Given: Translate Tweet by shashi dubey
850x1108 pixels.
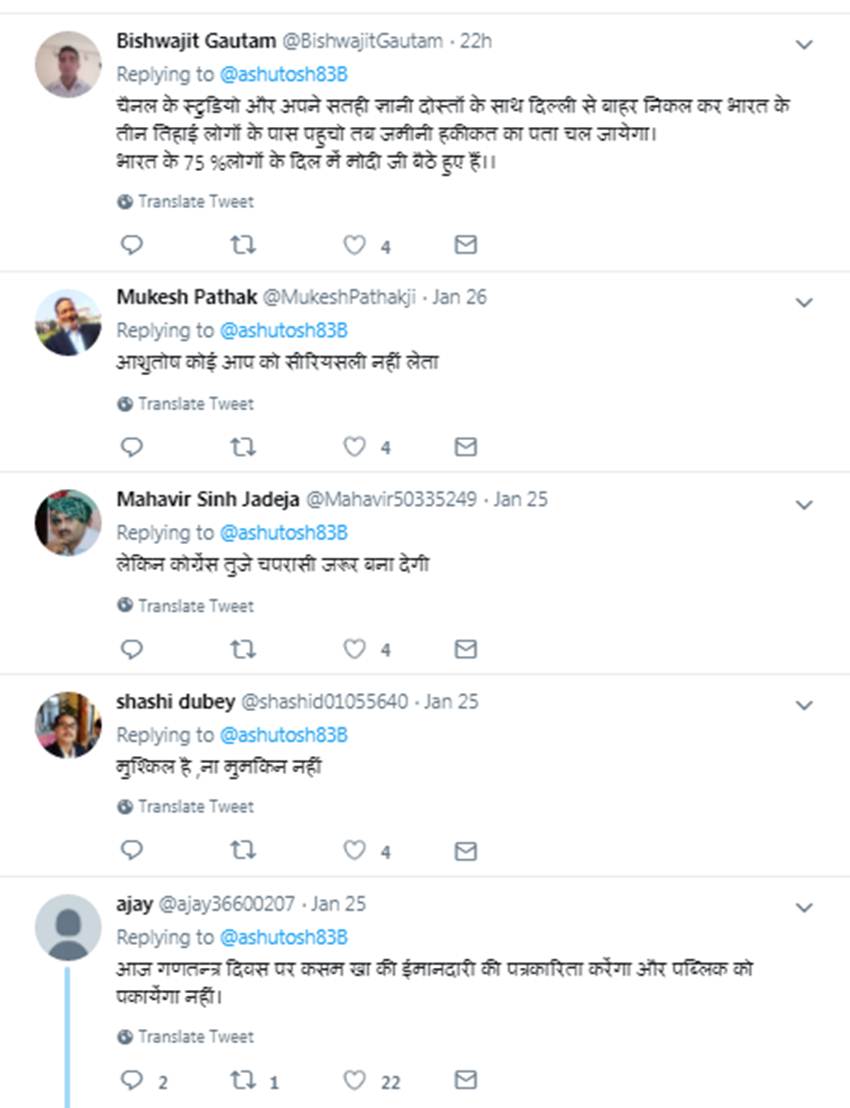Looking at the screenshot, I should [x=196, y=807].
